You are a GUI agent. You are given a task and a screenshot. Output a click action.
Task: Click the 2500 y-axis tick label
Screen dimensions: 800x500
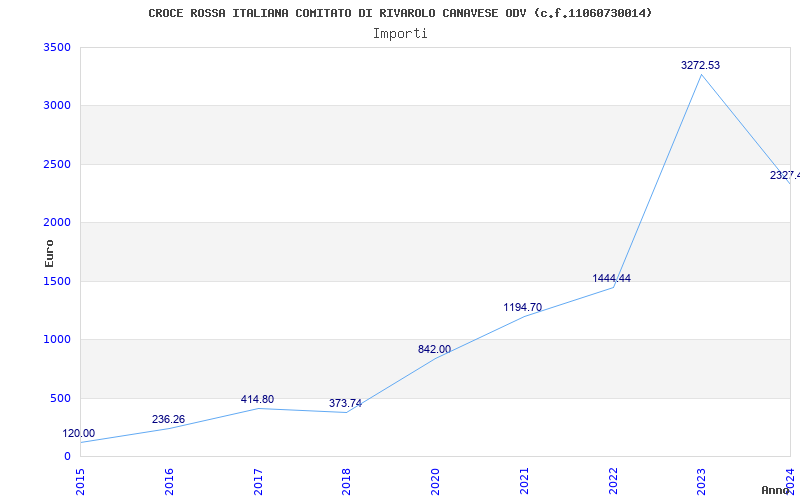[x=57, y=164]
